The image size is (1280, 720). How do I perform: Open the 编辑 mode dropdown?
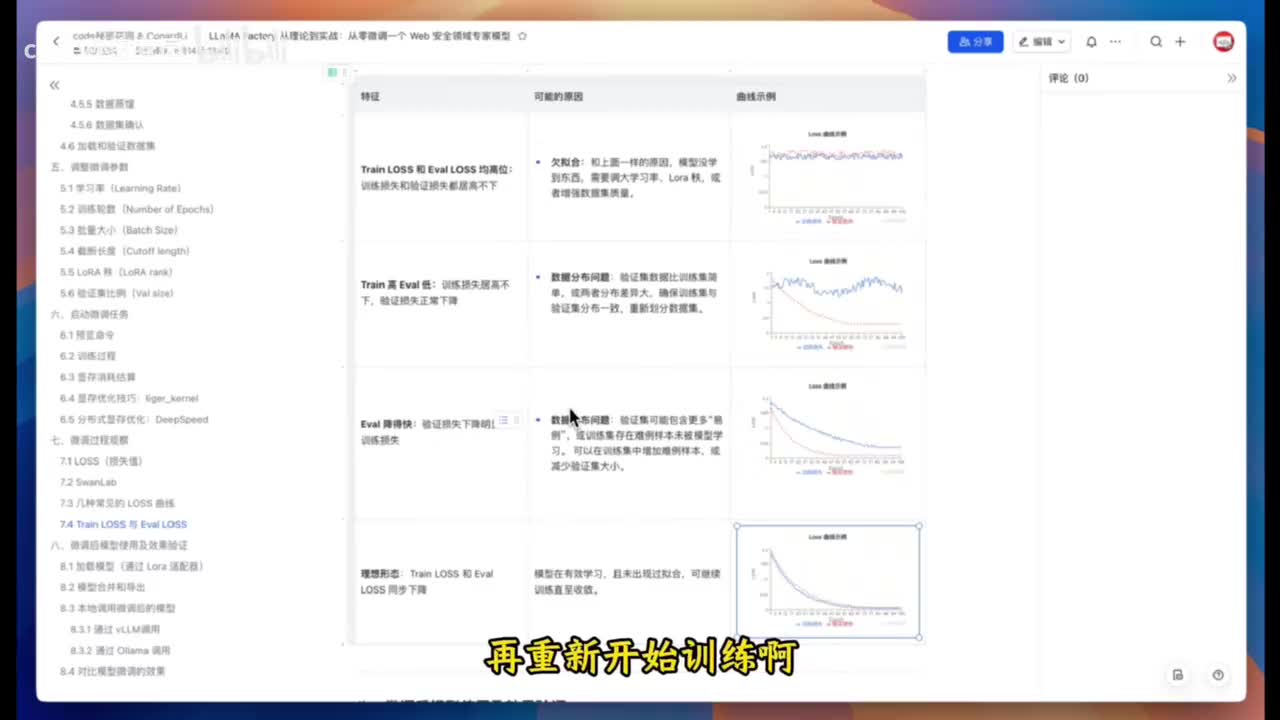(1042, 42)
